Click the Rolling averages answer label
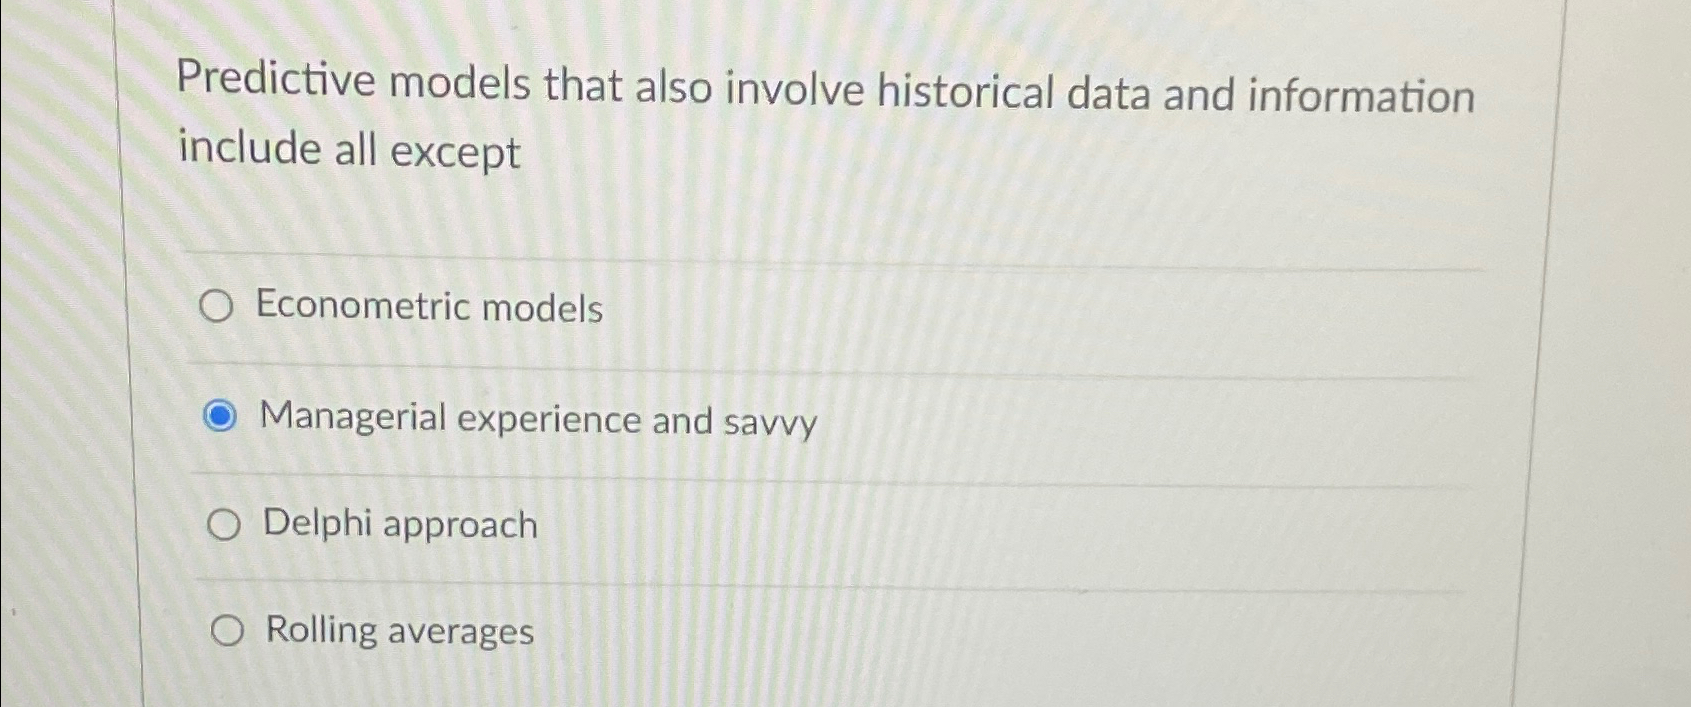Image resolution: width=1691 pixels, height=707 pixels. (x=396, y=631)
